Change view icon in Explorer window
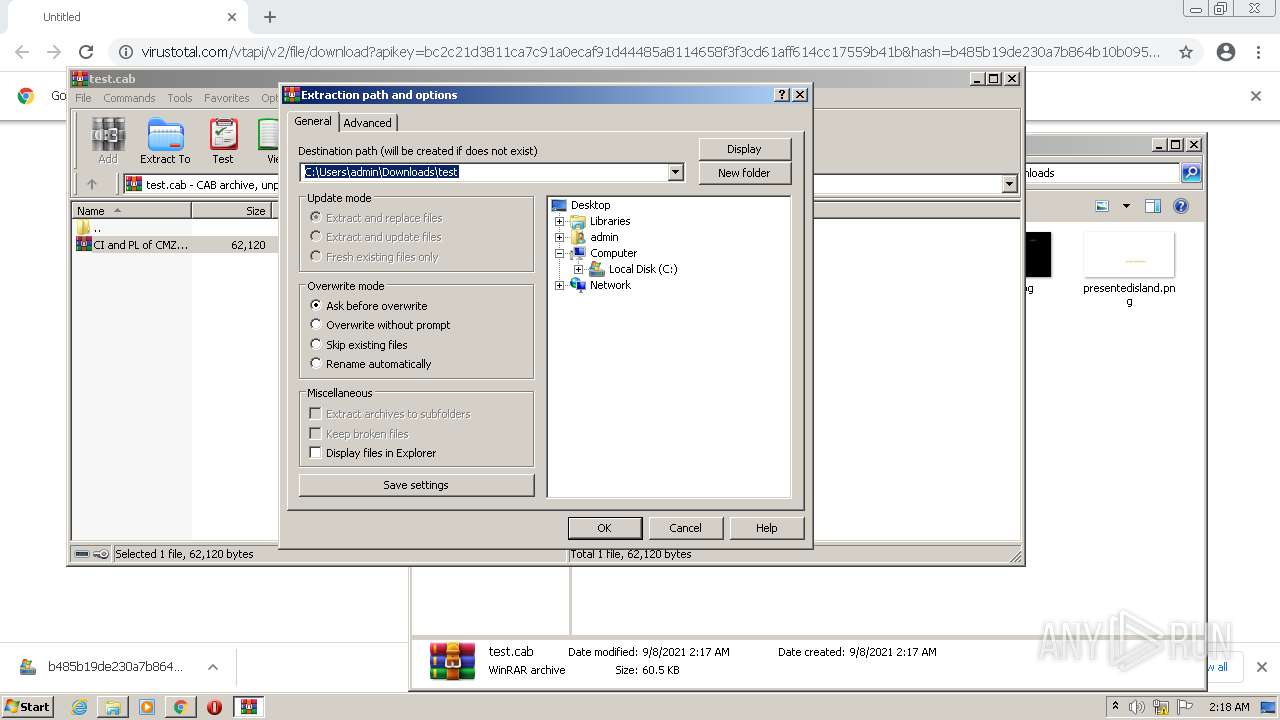The image size is (1280, 720). (x=1102, y=206)
